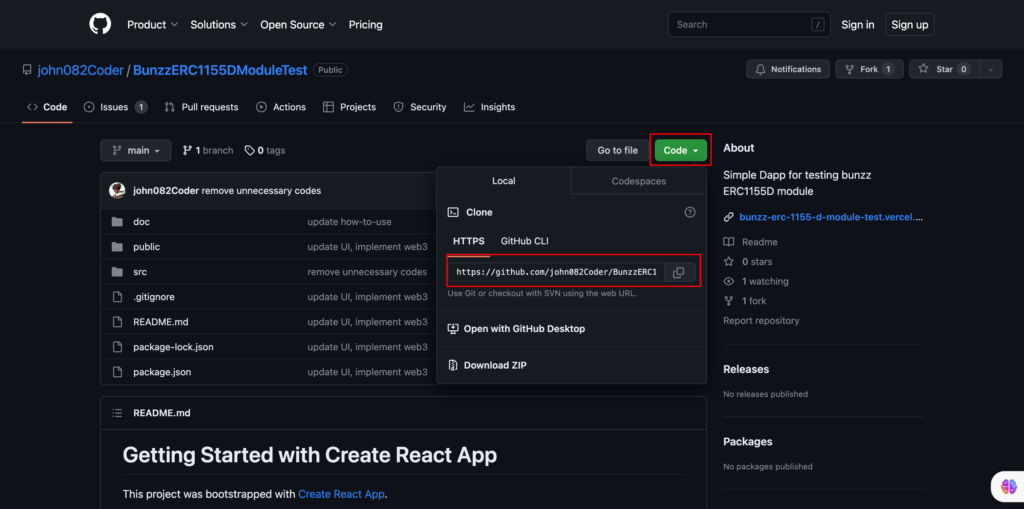Click the Packages heading link
Screen dimensions: 1024x509
(x=748, y=442)
